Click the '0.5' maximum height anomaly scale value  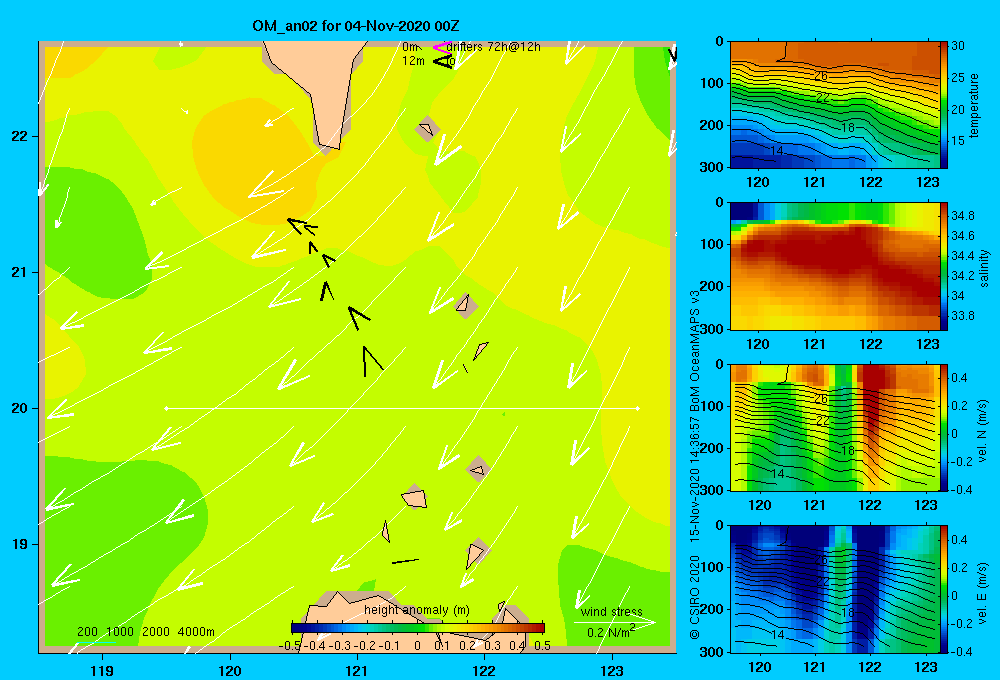(542, 646)
